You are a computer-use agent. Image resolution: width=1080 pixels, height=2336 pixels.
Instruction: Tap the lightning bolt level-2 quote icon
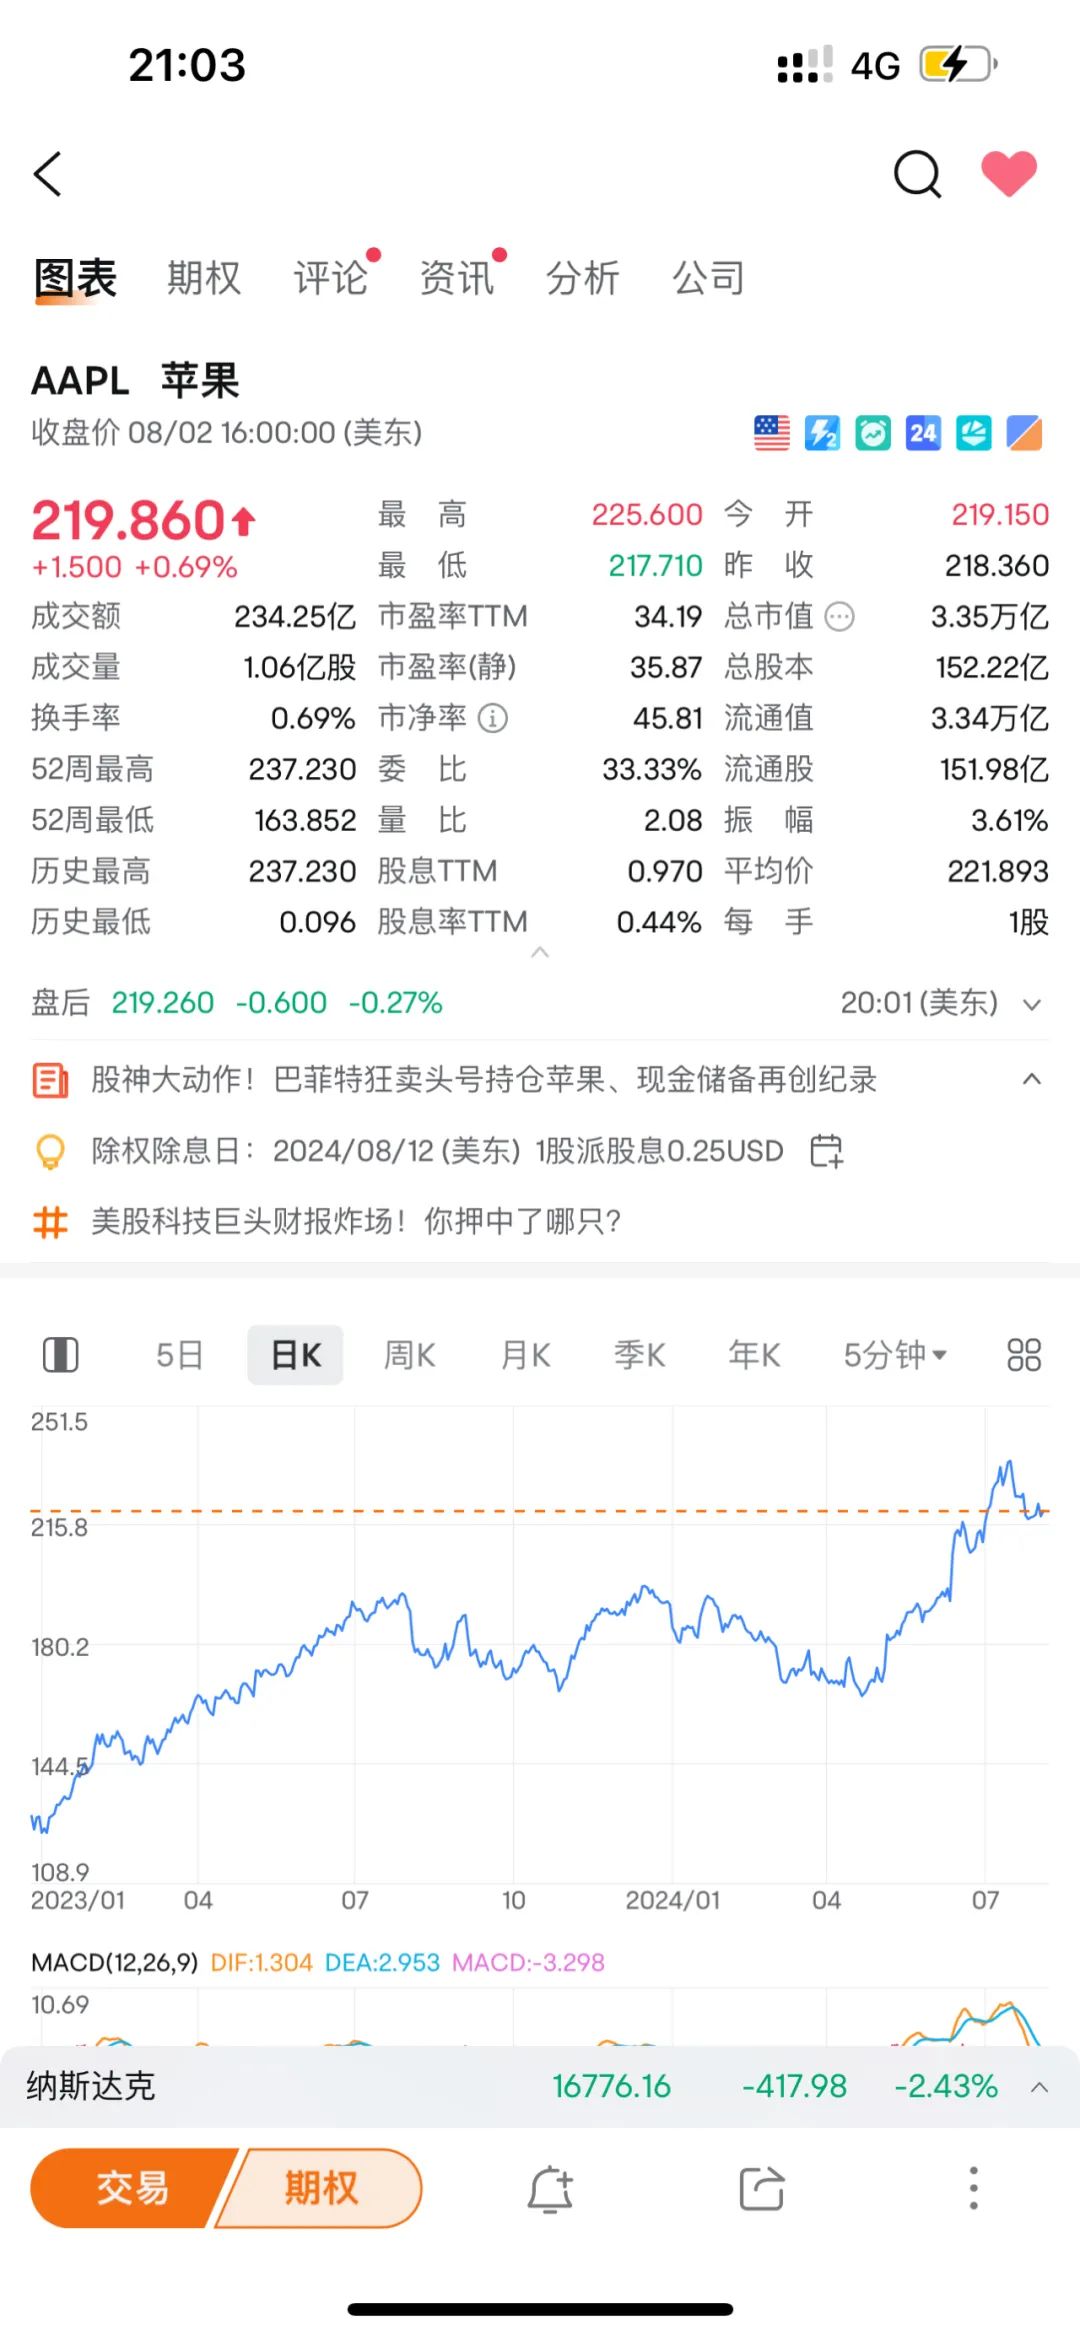tap(822, 433)
